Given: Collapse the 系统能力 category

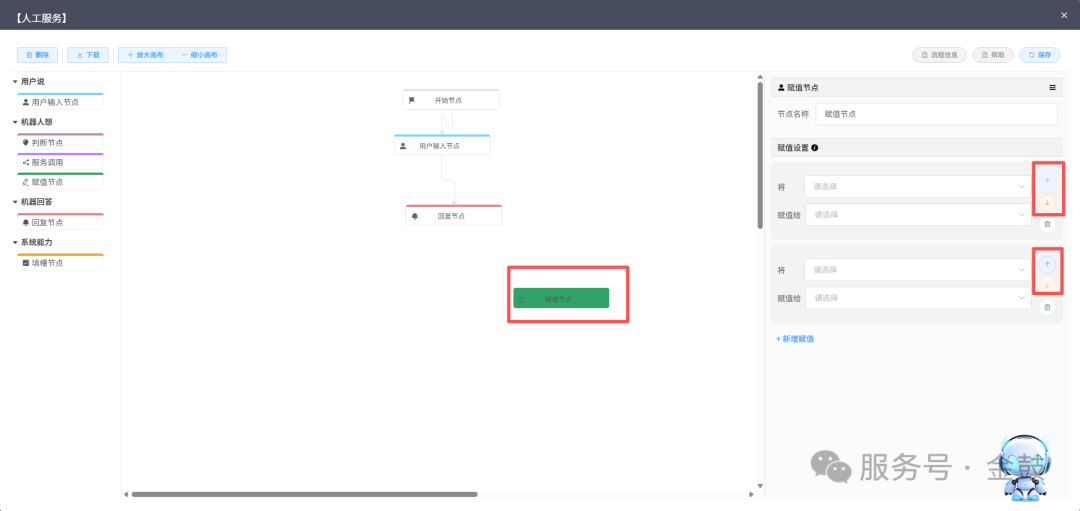Looking at the screenshot, I should [x=15, y=242].
